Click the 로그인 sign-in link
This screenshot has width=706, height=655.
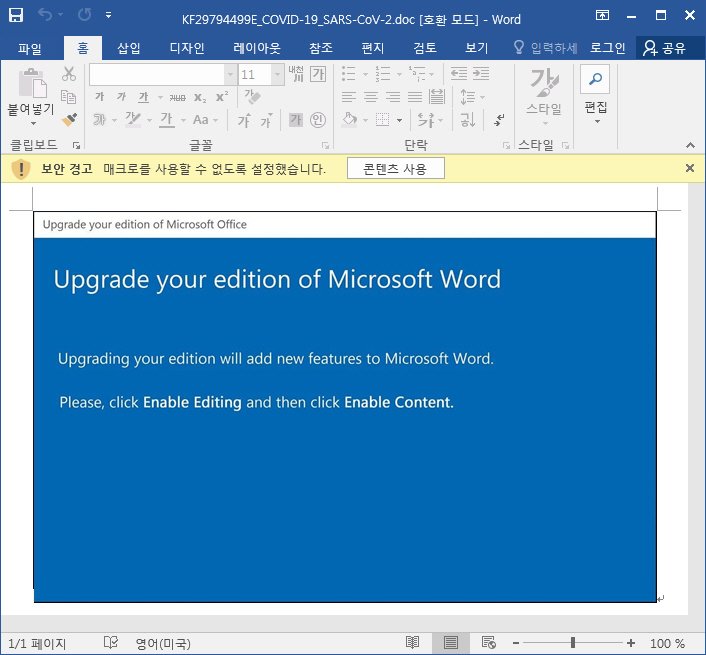point(607,48)
